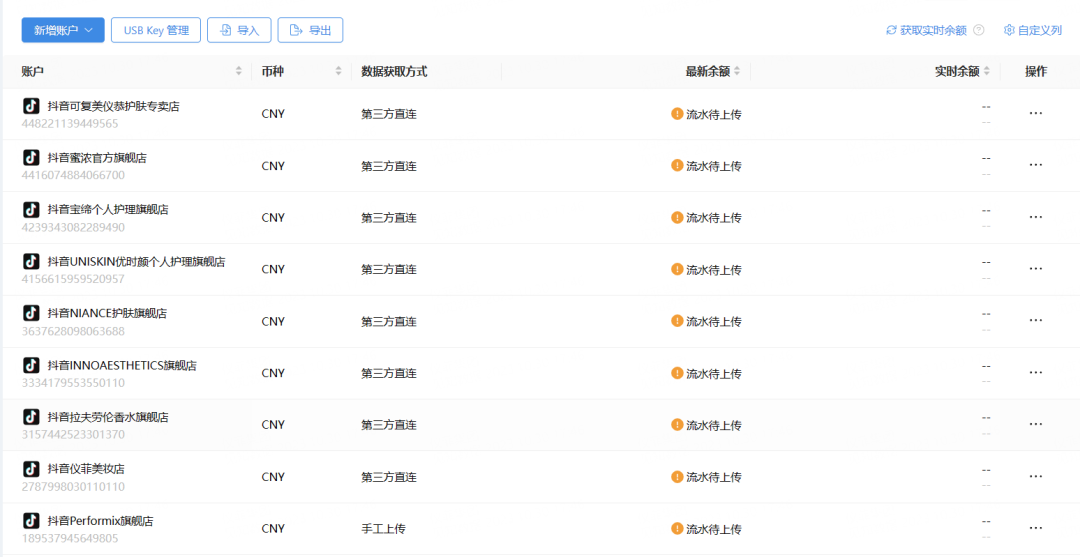Open more actions for 抖音宝缔个人护理旗舰店
1080x557 pixels.
point(1035,217)
